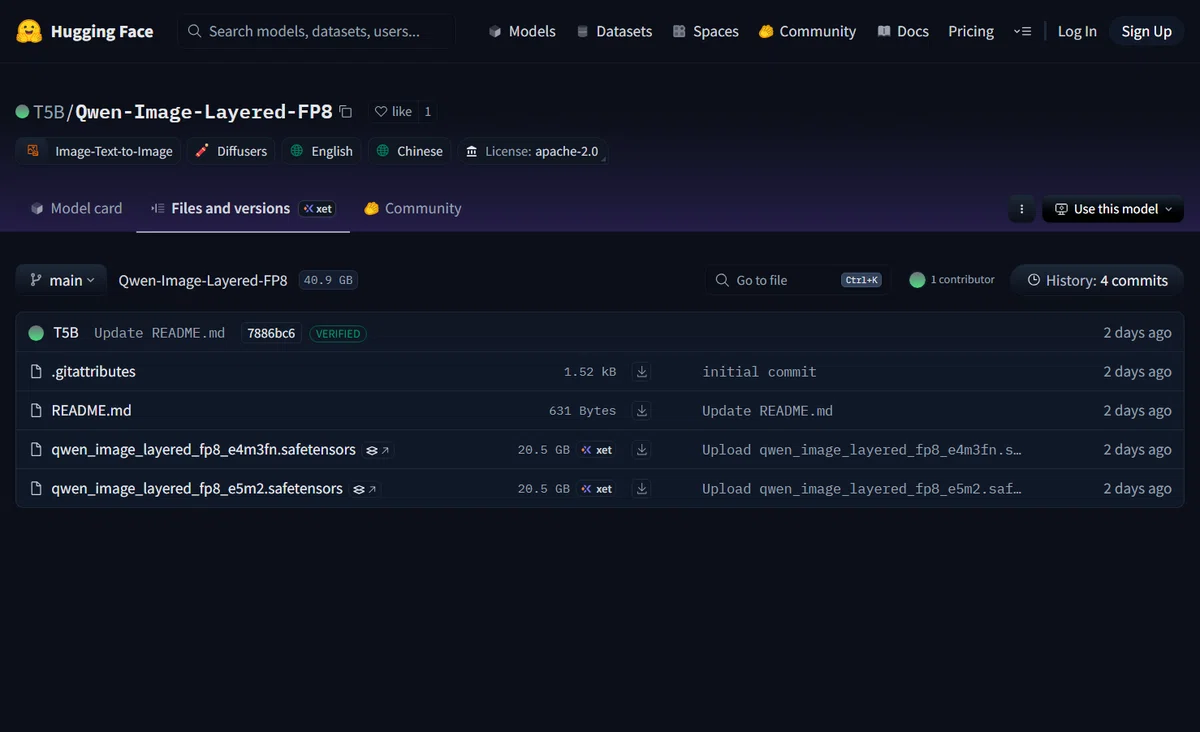Click the 1.52 kB size of .gitattributes
The height and width of the screenshot is (732, 1200).
[590, 371]
